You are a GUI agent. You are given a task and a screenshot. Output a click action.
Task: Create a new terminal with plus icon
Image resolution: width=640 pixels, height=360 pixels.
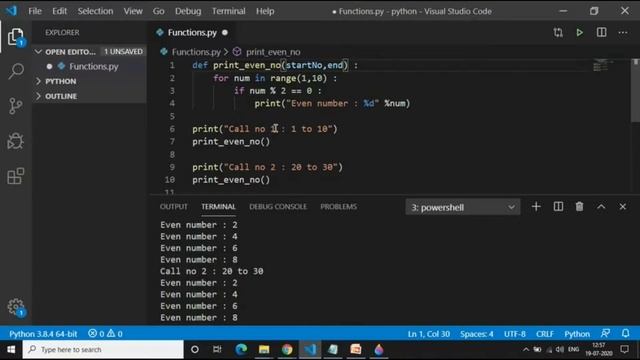tap(536, 207)
